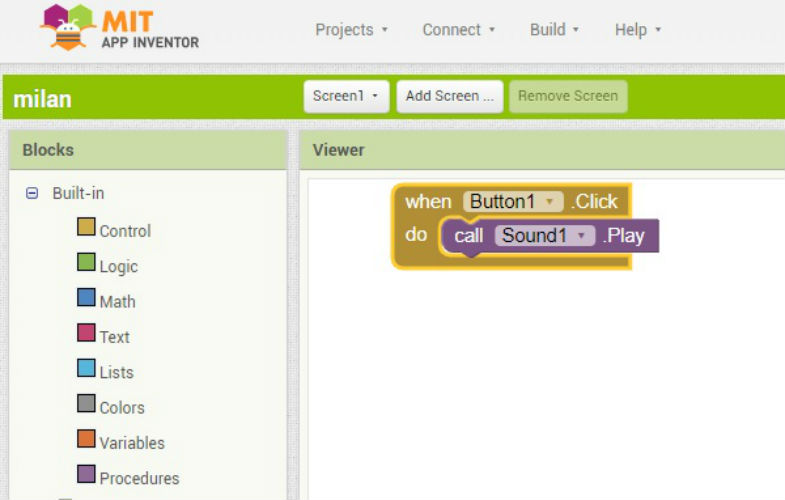Select the Text label in blocks tree
Image resolution: width=785 pixels, height=500 pixels.
(x=115, y=337)
